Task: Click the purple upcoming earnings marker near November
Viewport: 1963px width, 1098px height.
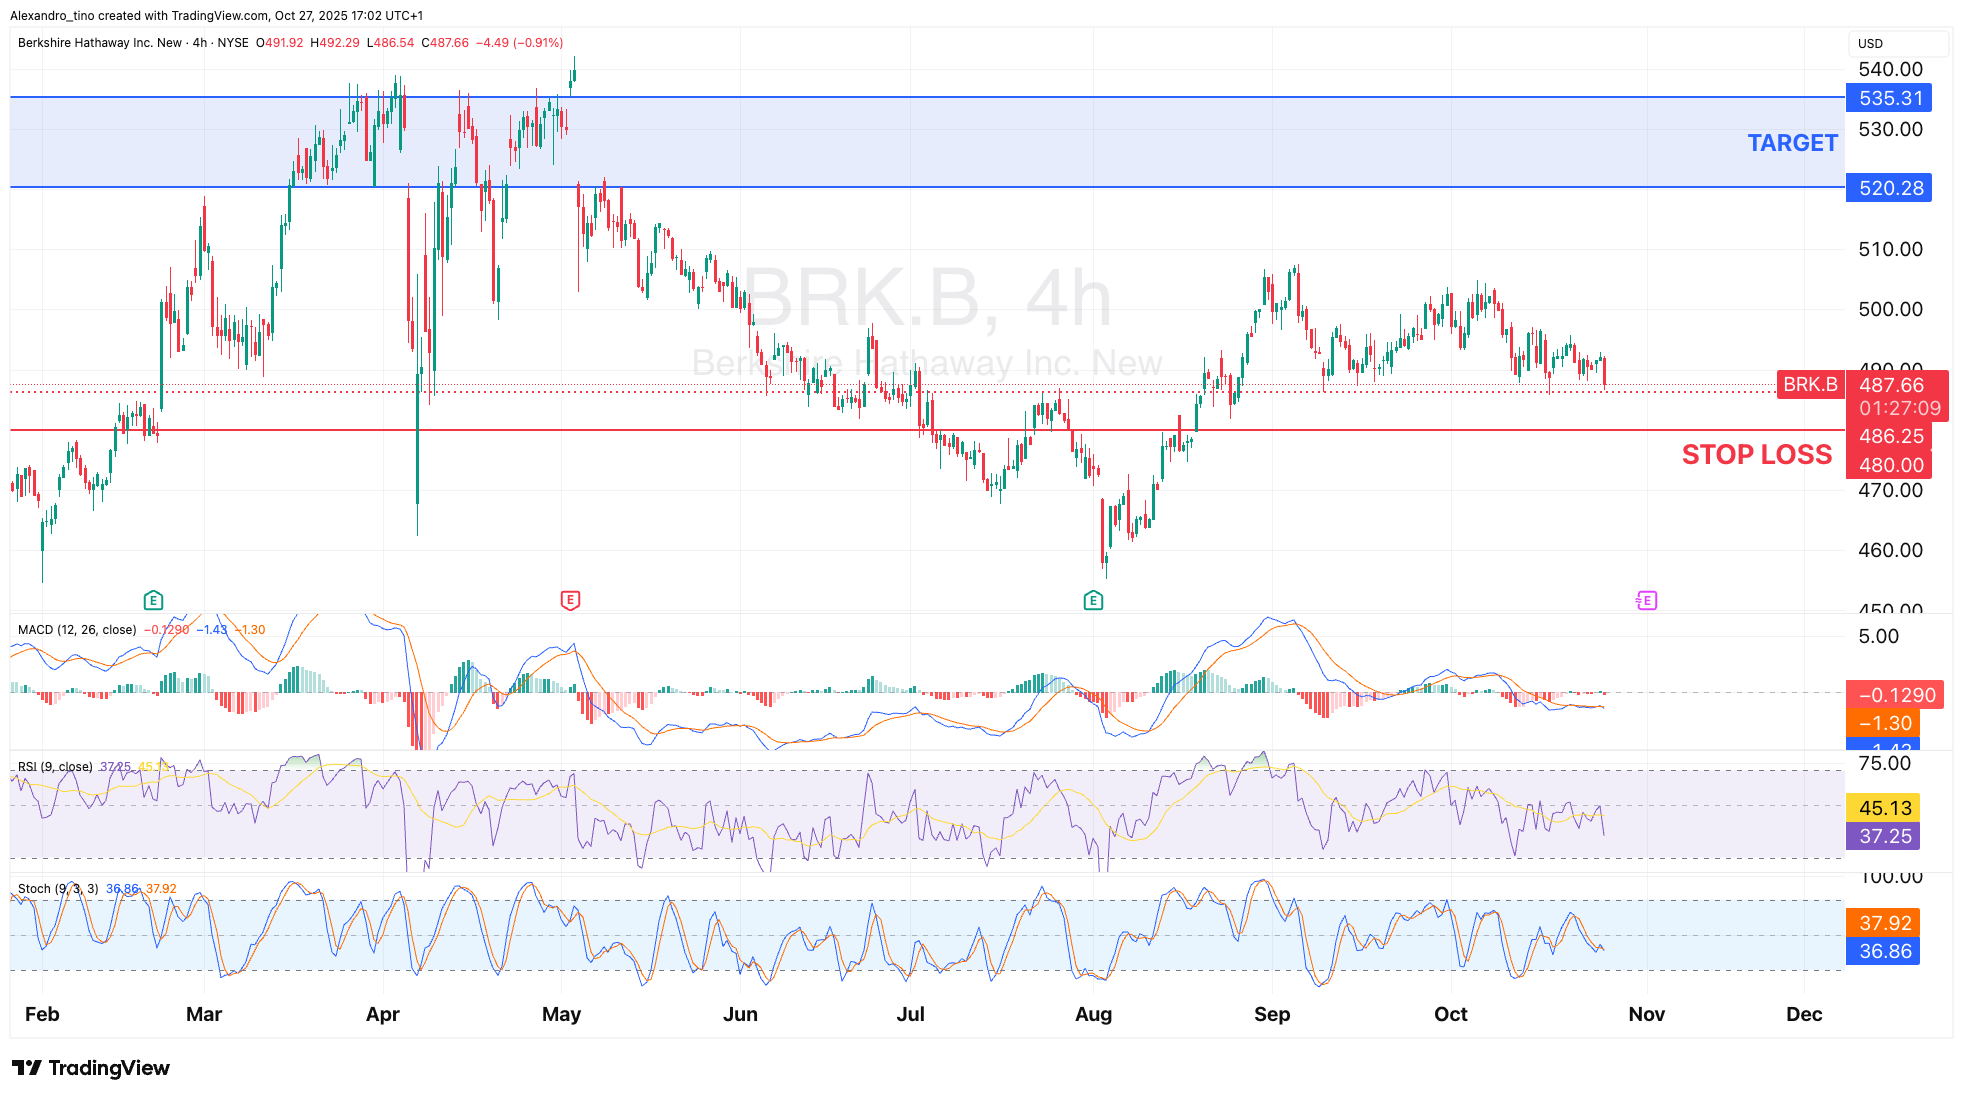Action: 1646,600
